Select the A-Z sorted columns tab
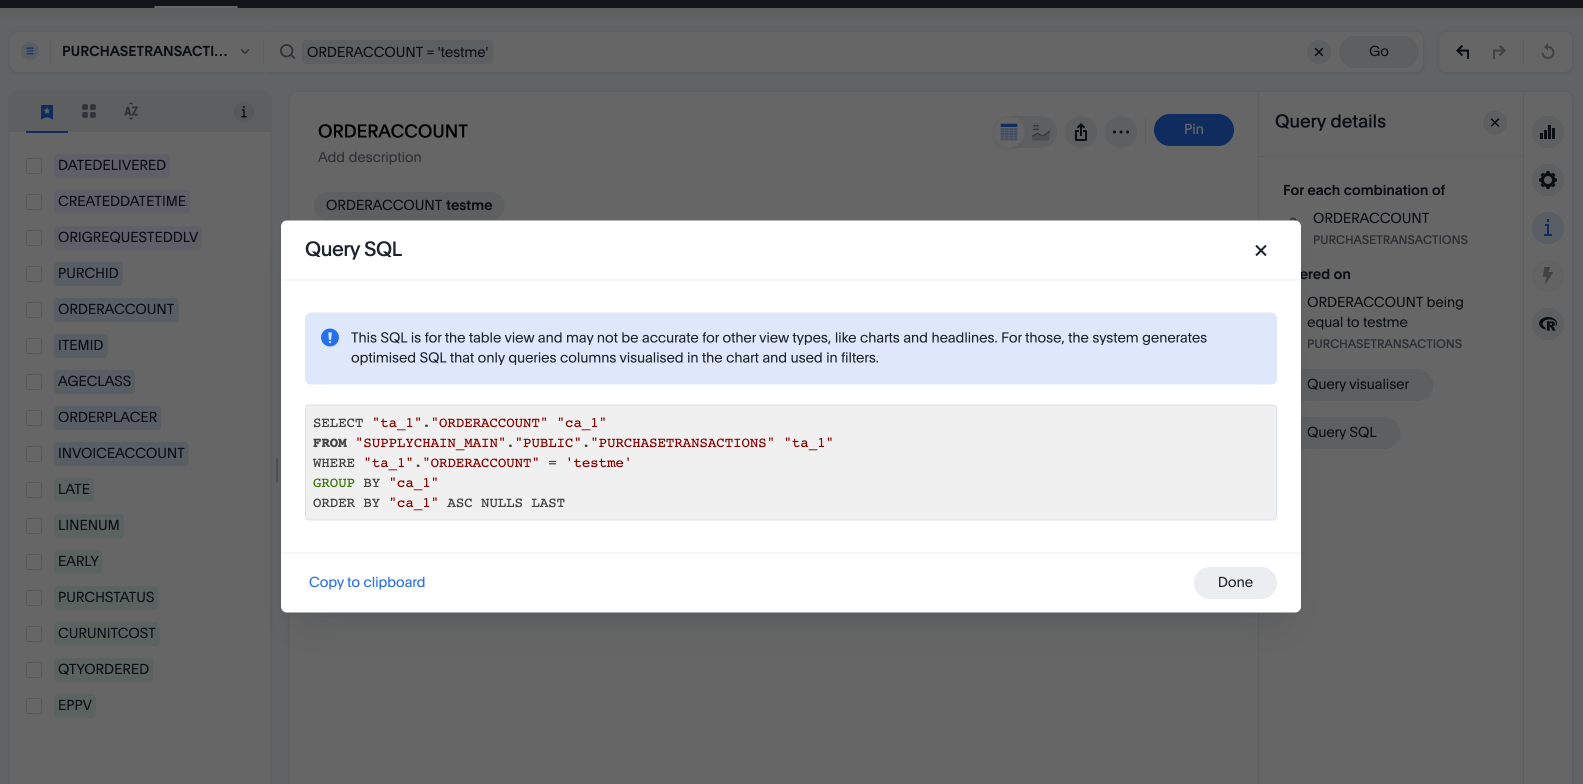The width and height of the screenshot is (1583, 784). (131, 112)
